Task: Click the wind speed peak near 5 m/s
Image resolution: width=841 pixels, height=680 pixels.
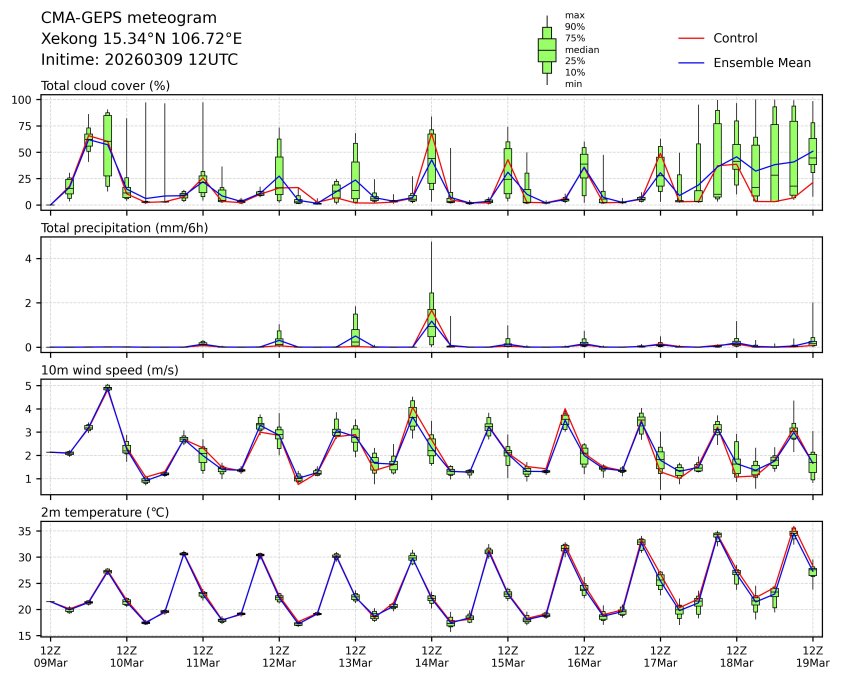Action: point(107,388)
